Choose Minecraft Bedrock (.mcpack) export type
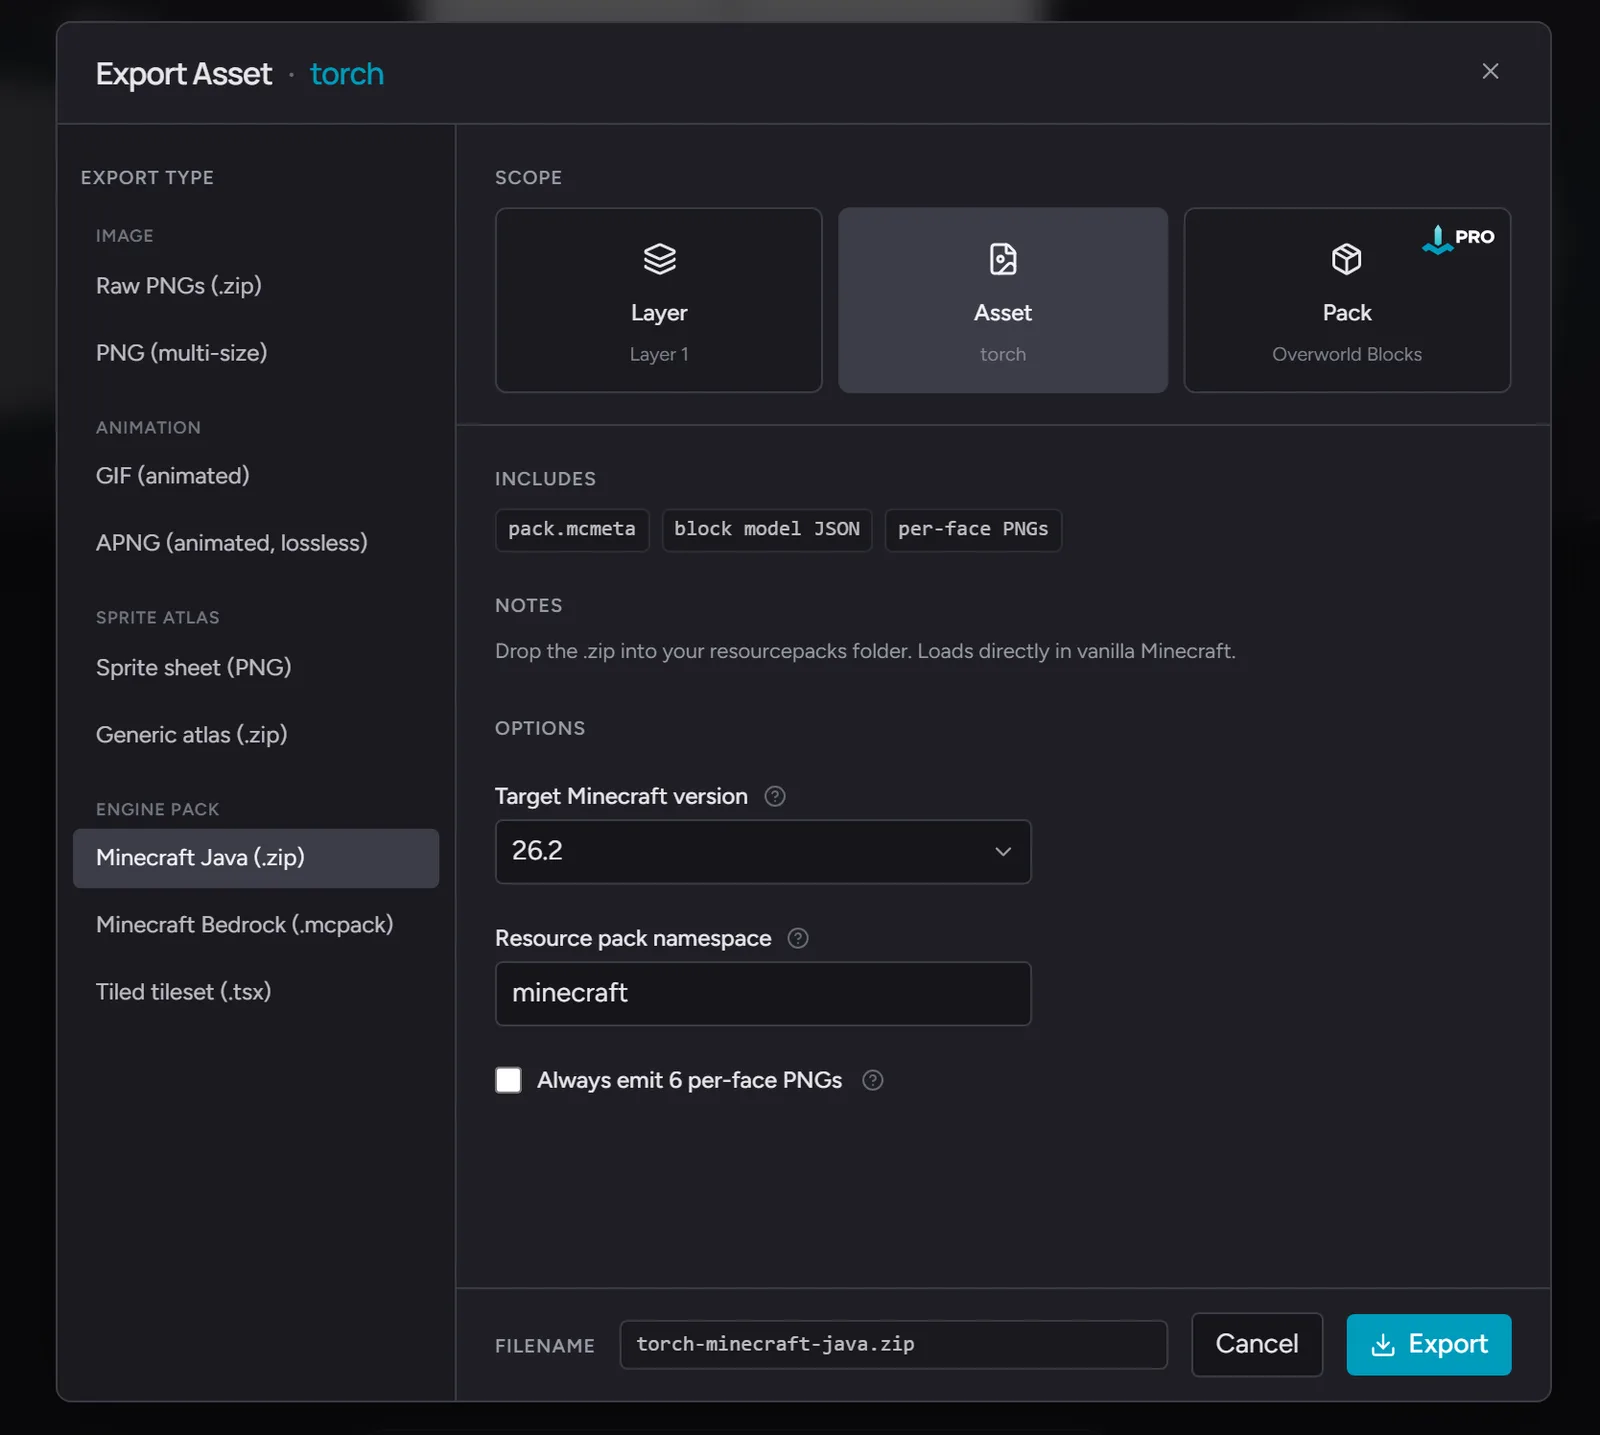 click(256, 925)
